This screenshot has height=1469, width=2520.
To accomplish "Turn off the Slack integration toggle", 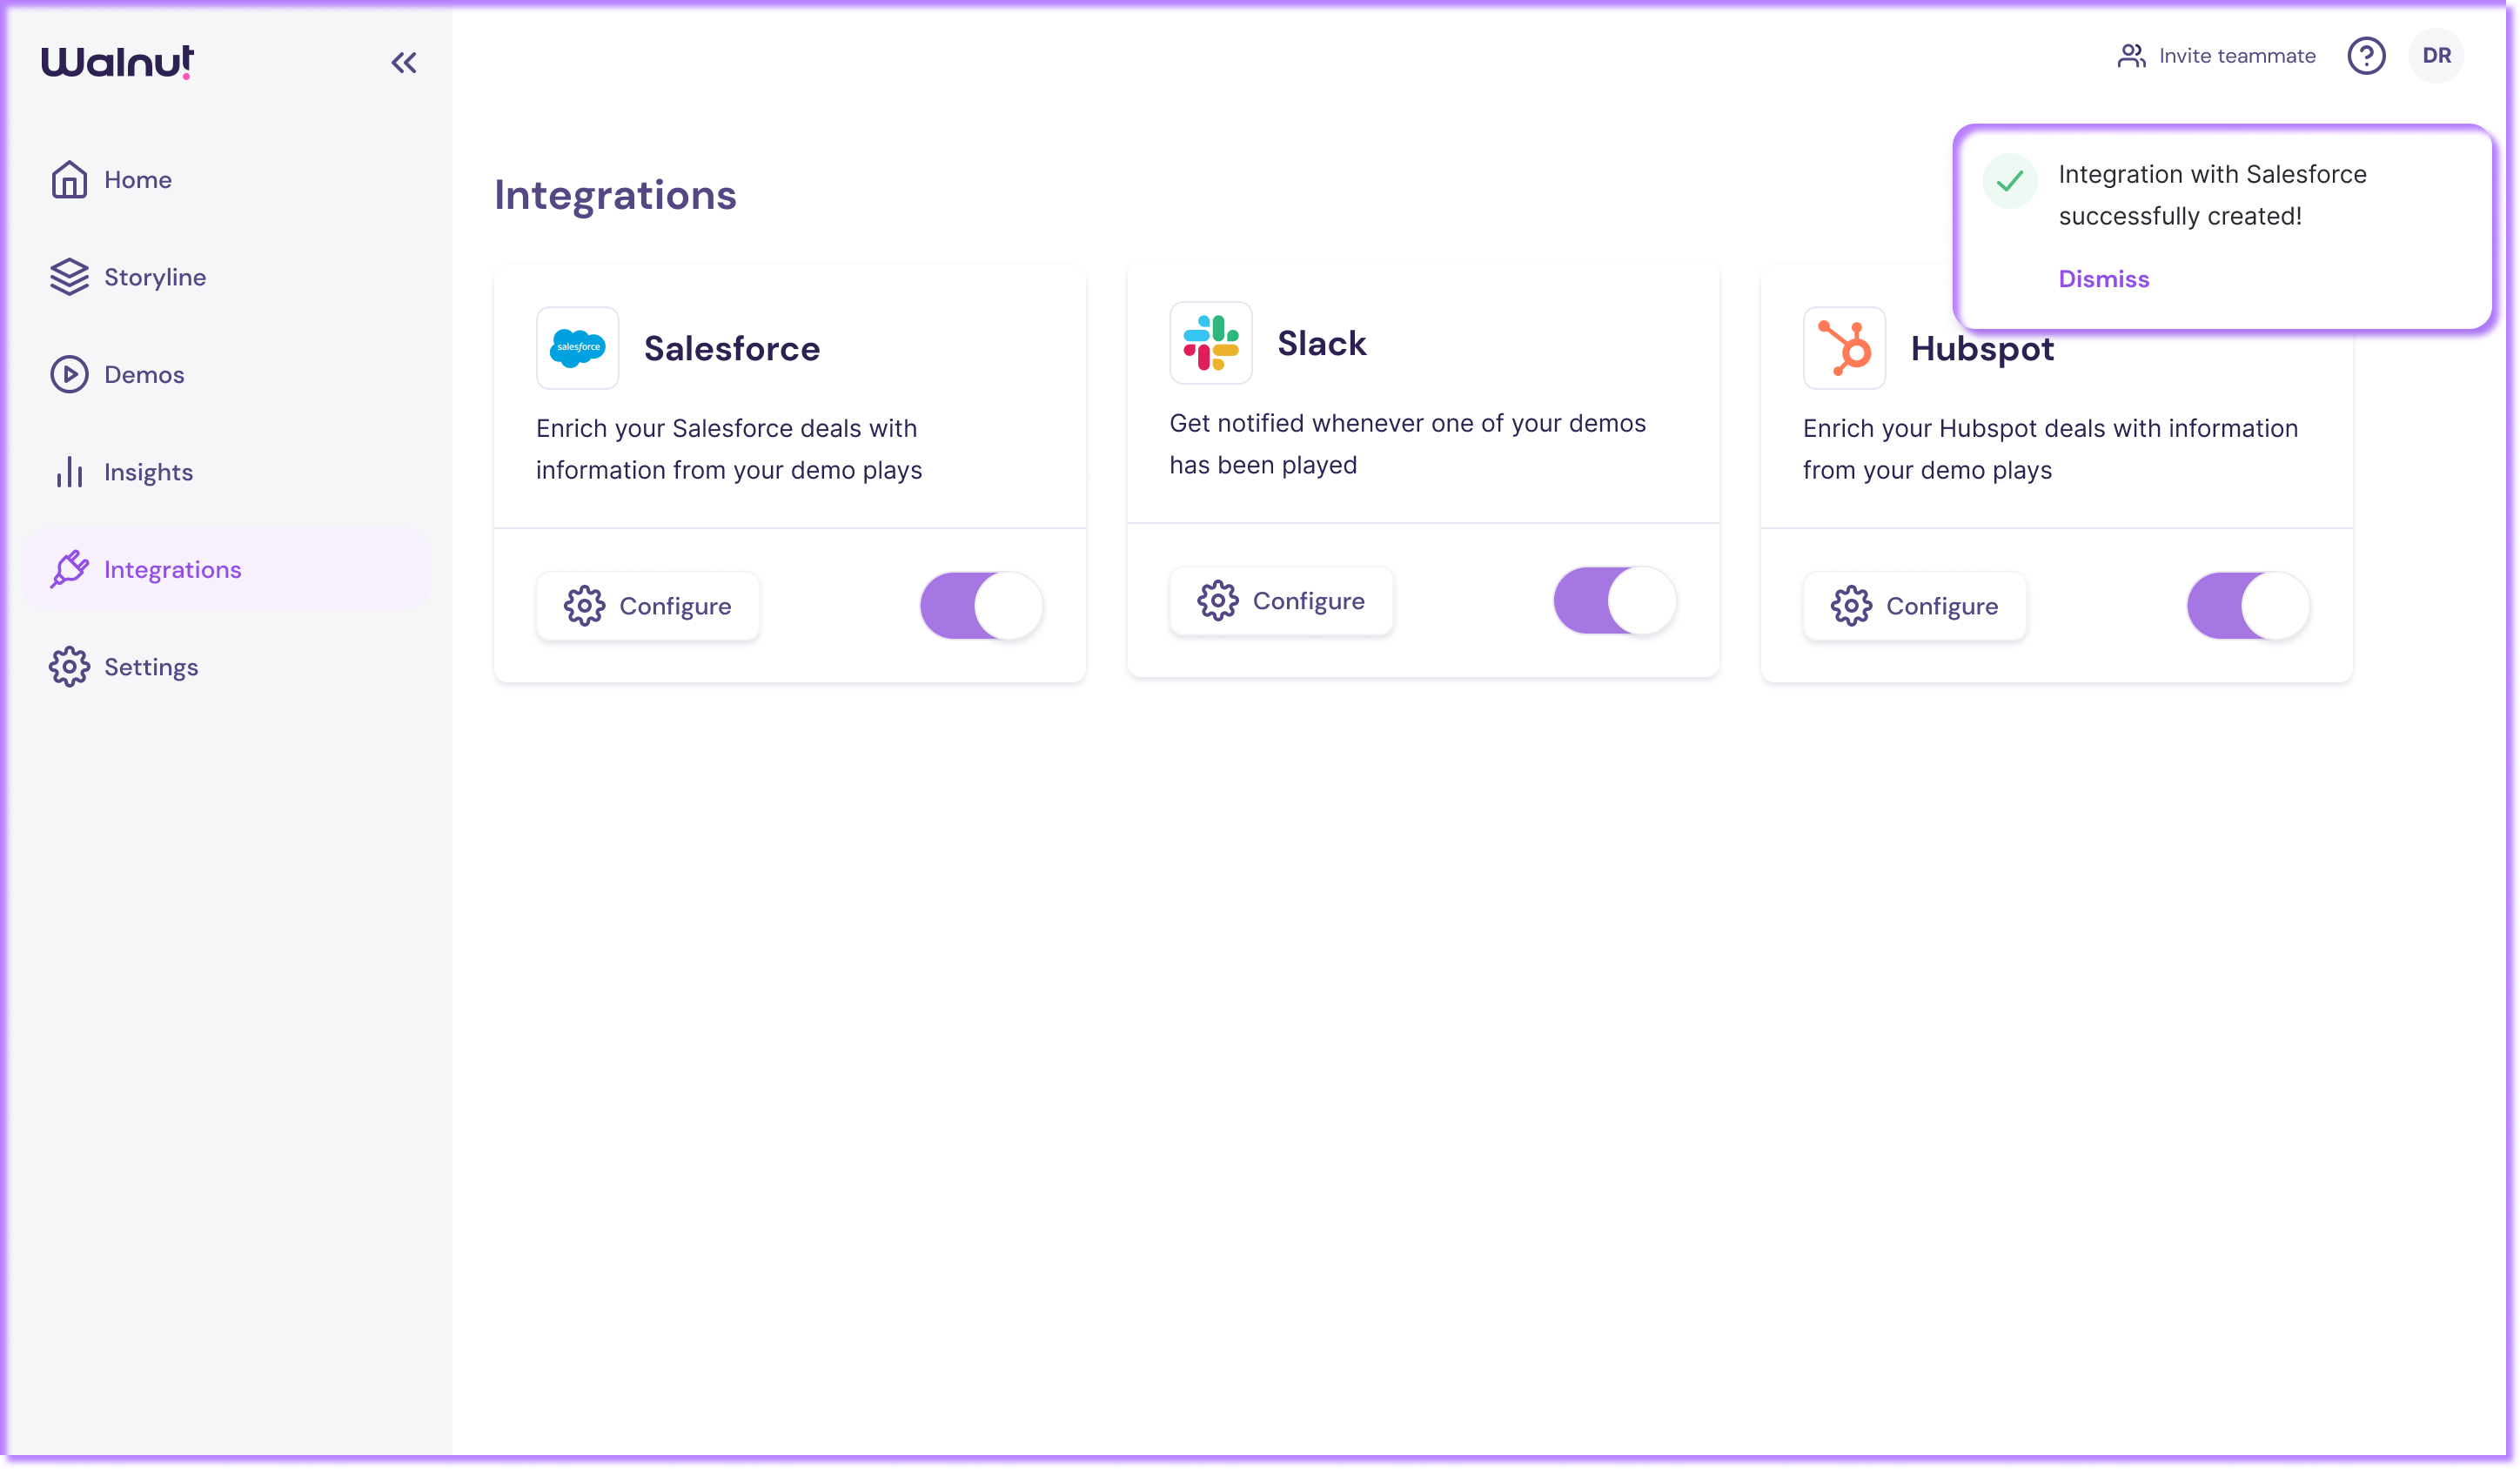I will click(x=1614, y=601).
